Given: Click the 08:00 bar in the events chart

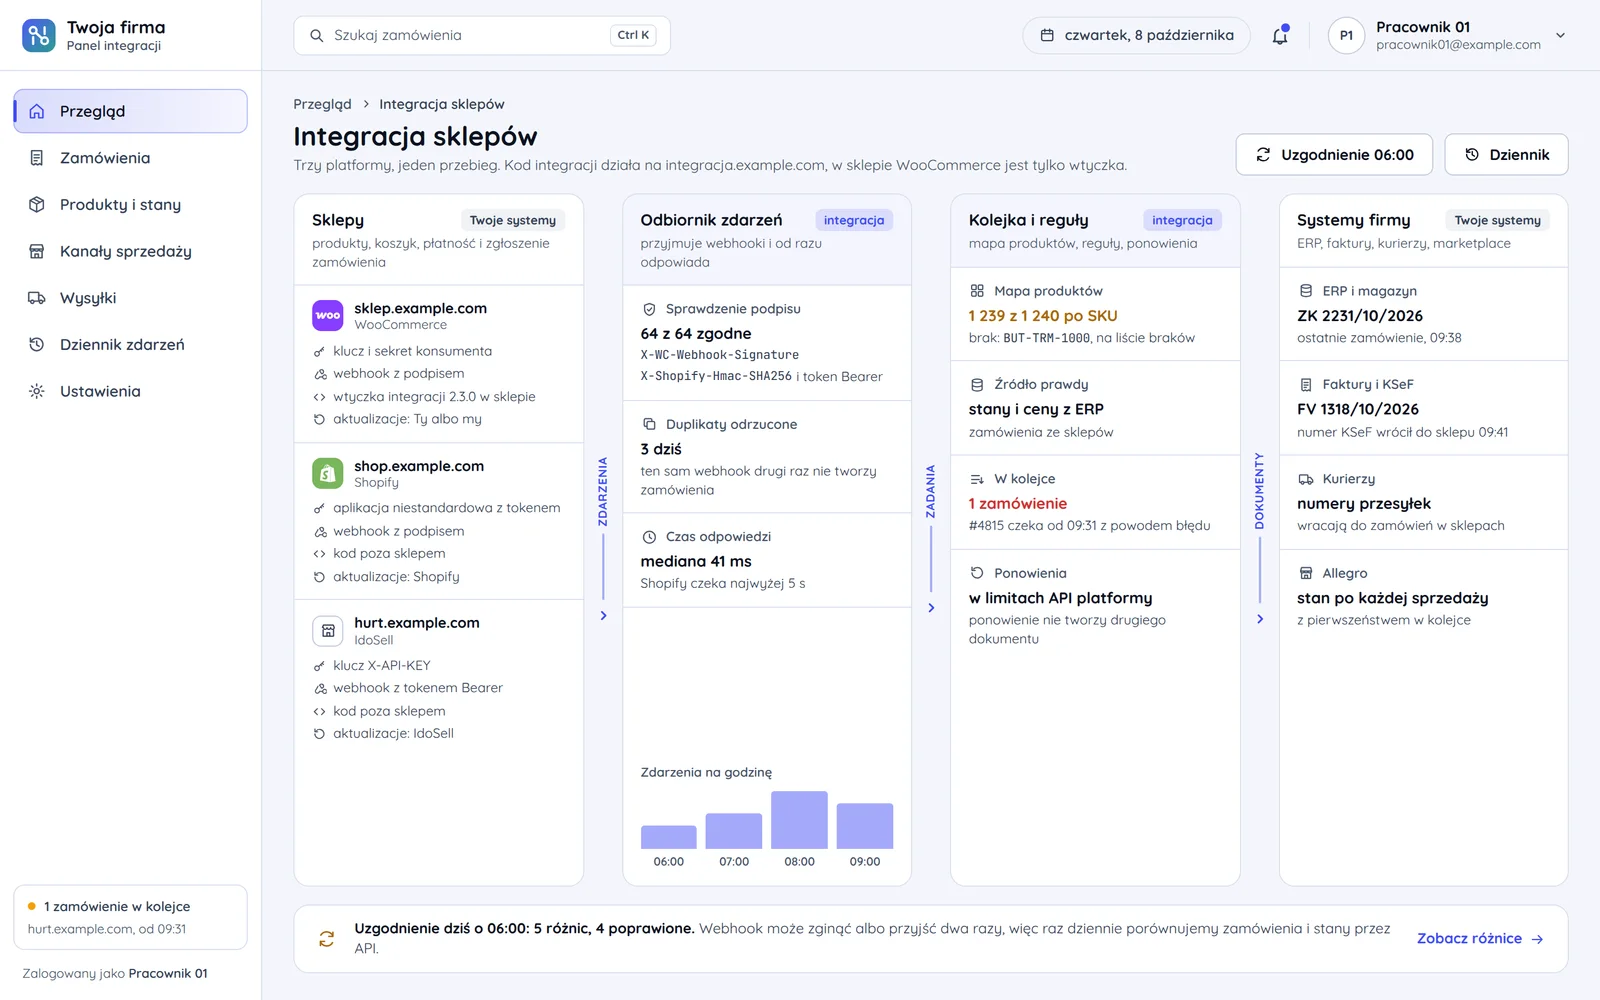Looking at the screenshot, I should click(x=799, y=820).
